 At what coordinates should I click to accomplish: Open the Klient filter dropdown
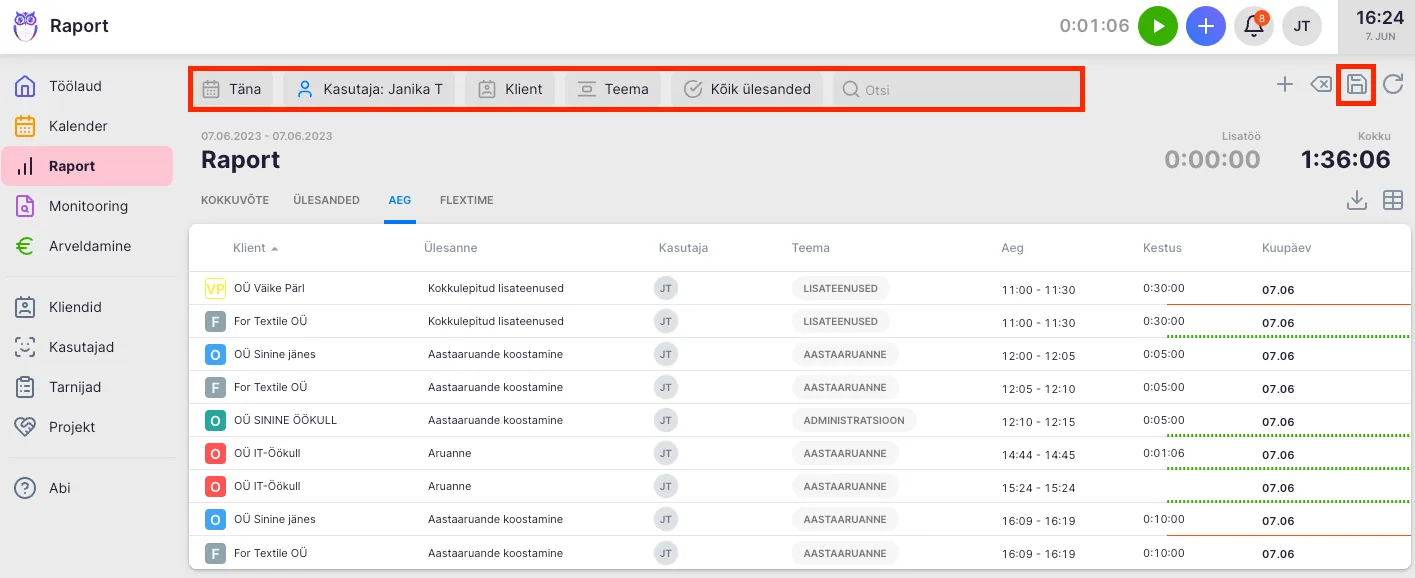(x=510, y=89)
